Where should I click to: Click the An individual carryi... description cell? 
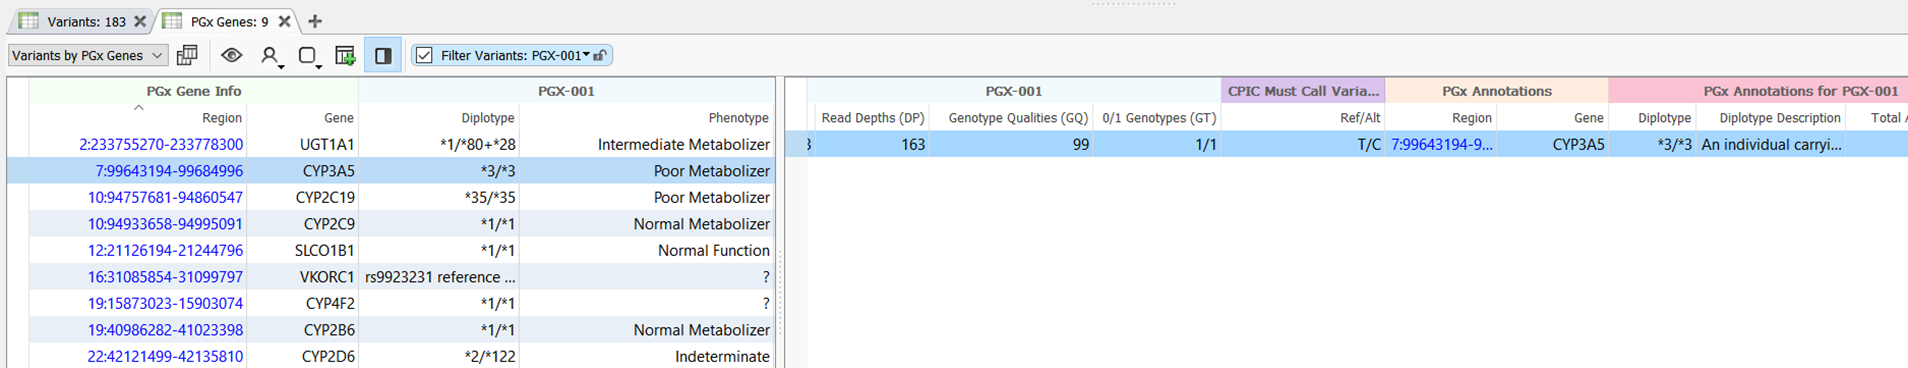(1771, 144)
